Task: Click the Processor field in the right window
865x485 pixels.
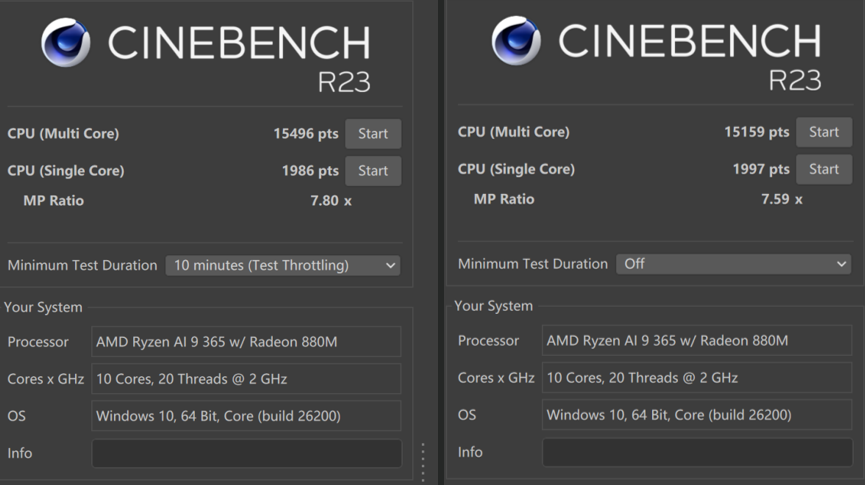Action: click(697, 340)
